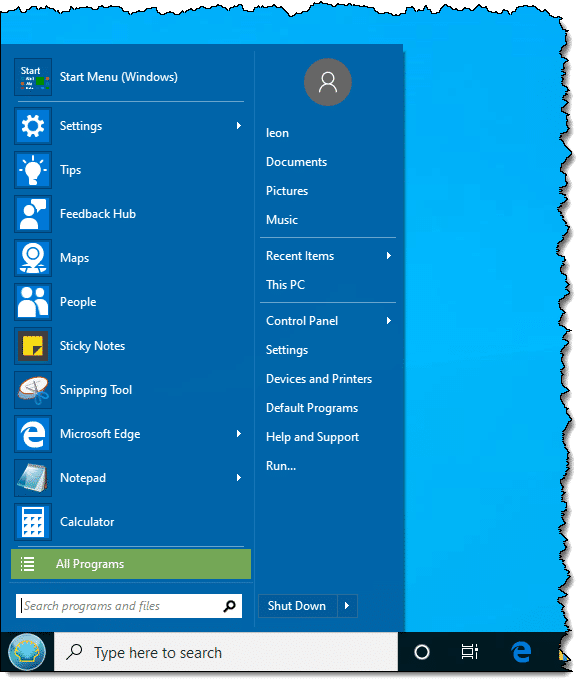Screen dimensions: 585x683
Task: Expand the Microsoft Edge jump list arrow
Action: click(x=239, y=434)
